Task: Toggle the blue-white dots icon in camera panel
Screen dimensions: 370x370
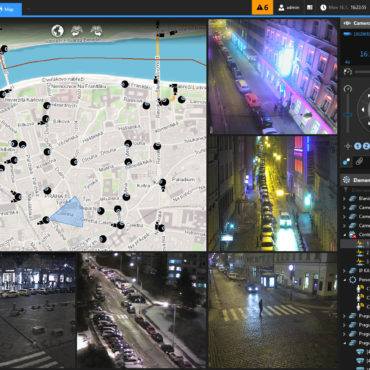Action: [x=347, y=161]
